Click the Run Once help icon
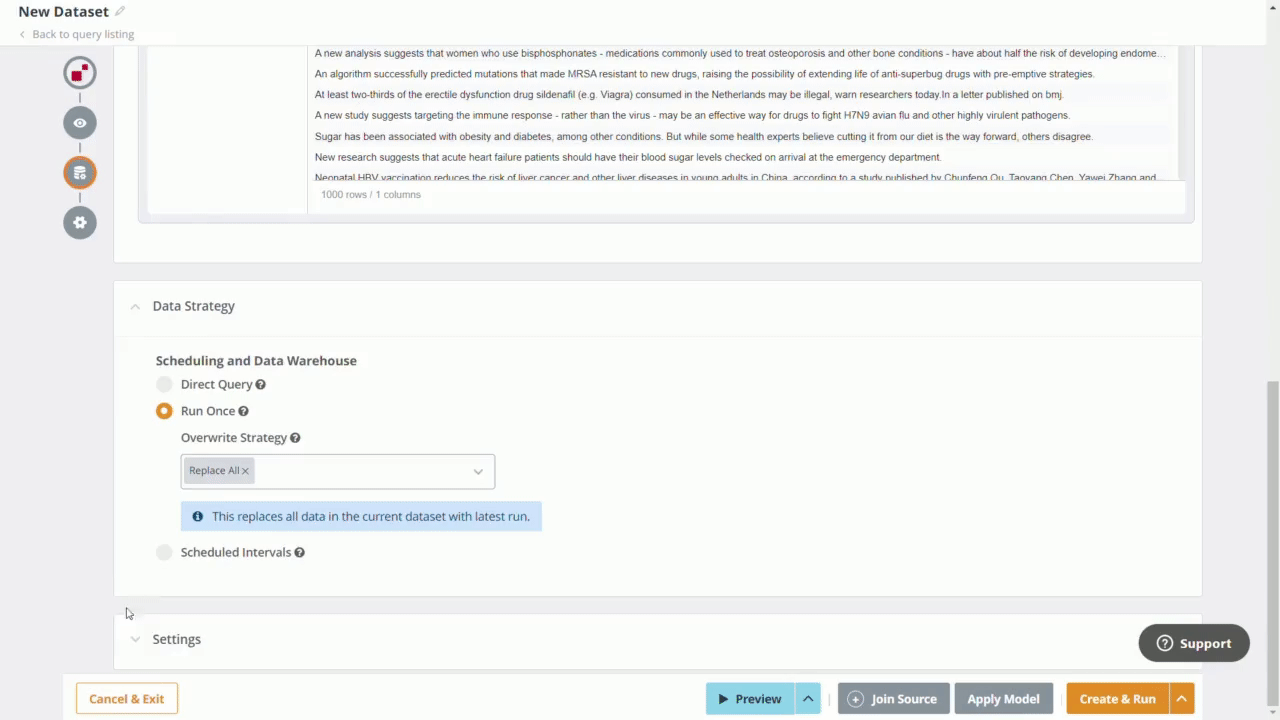1280x720 pixels. coord(243,411)
